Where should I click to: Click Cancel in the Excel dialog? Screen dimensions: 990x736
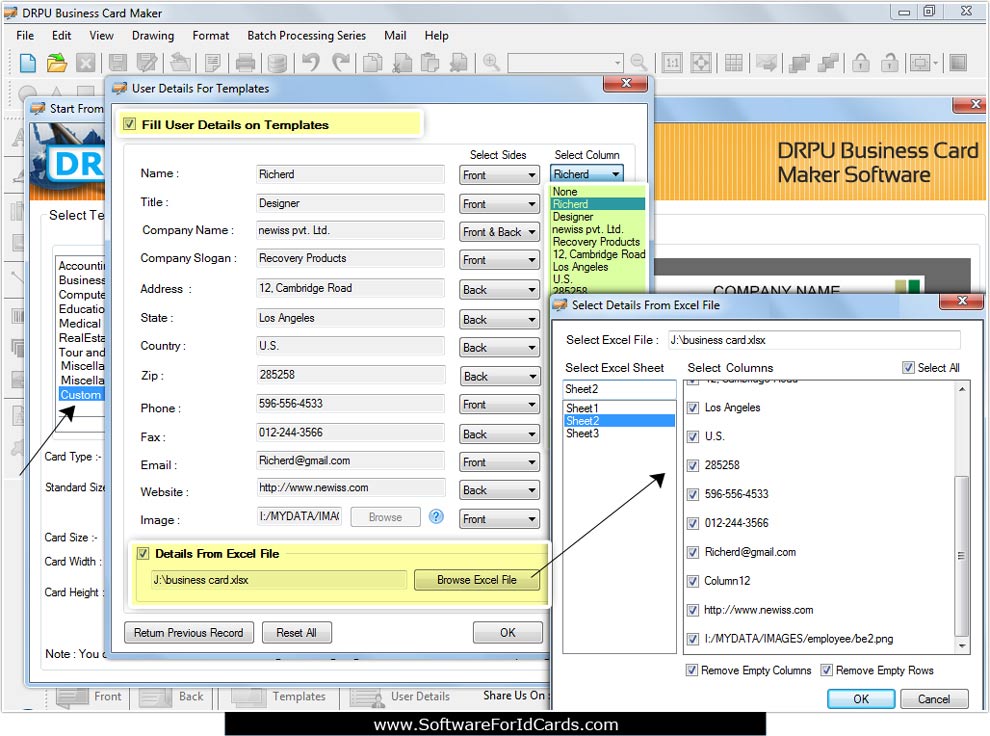point(934,699)
